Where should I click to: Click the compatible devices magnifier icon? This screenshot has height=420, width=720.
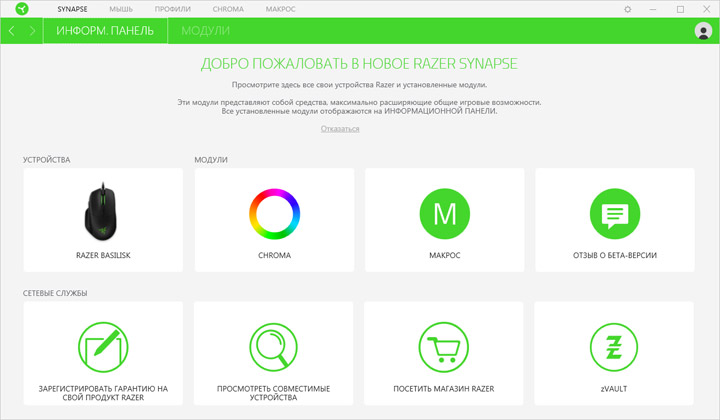(x=274, y=347)
